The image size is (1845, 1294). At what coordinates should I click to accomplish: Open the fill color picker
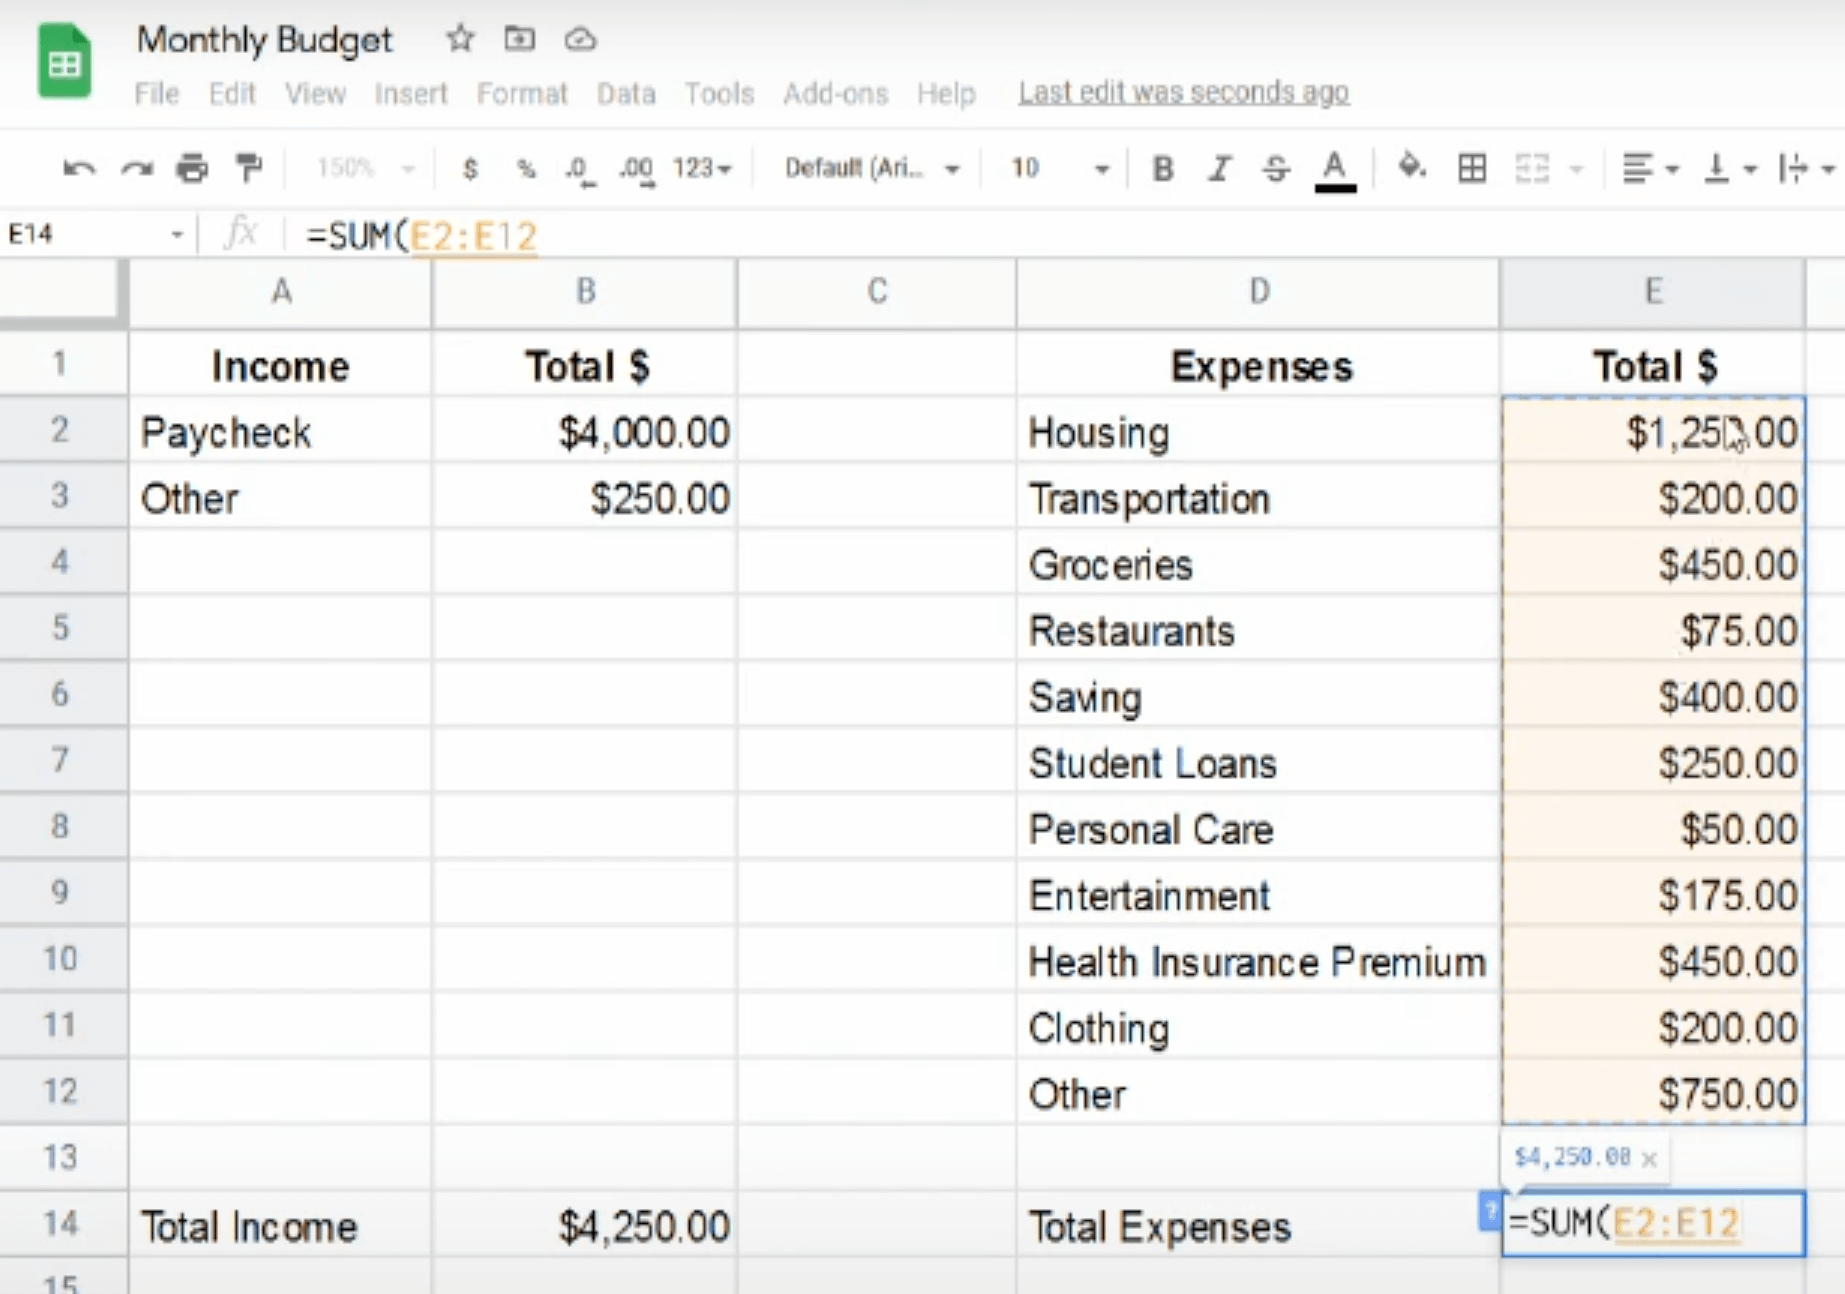click(x=1411, y=167)
